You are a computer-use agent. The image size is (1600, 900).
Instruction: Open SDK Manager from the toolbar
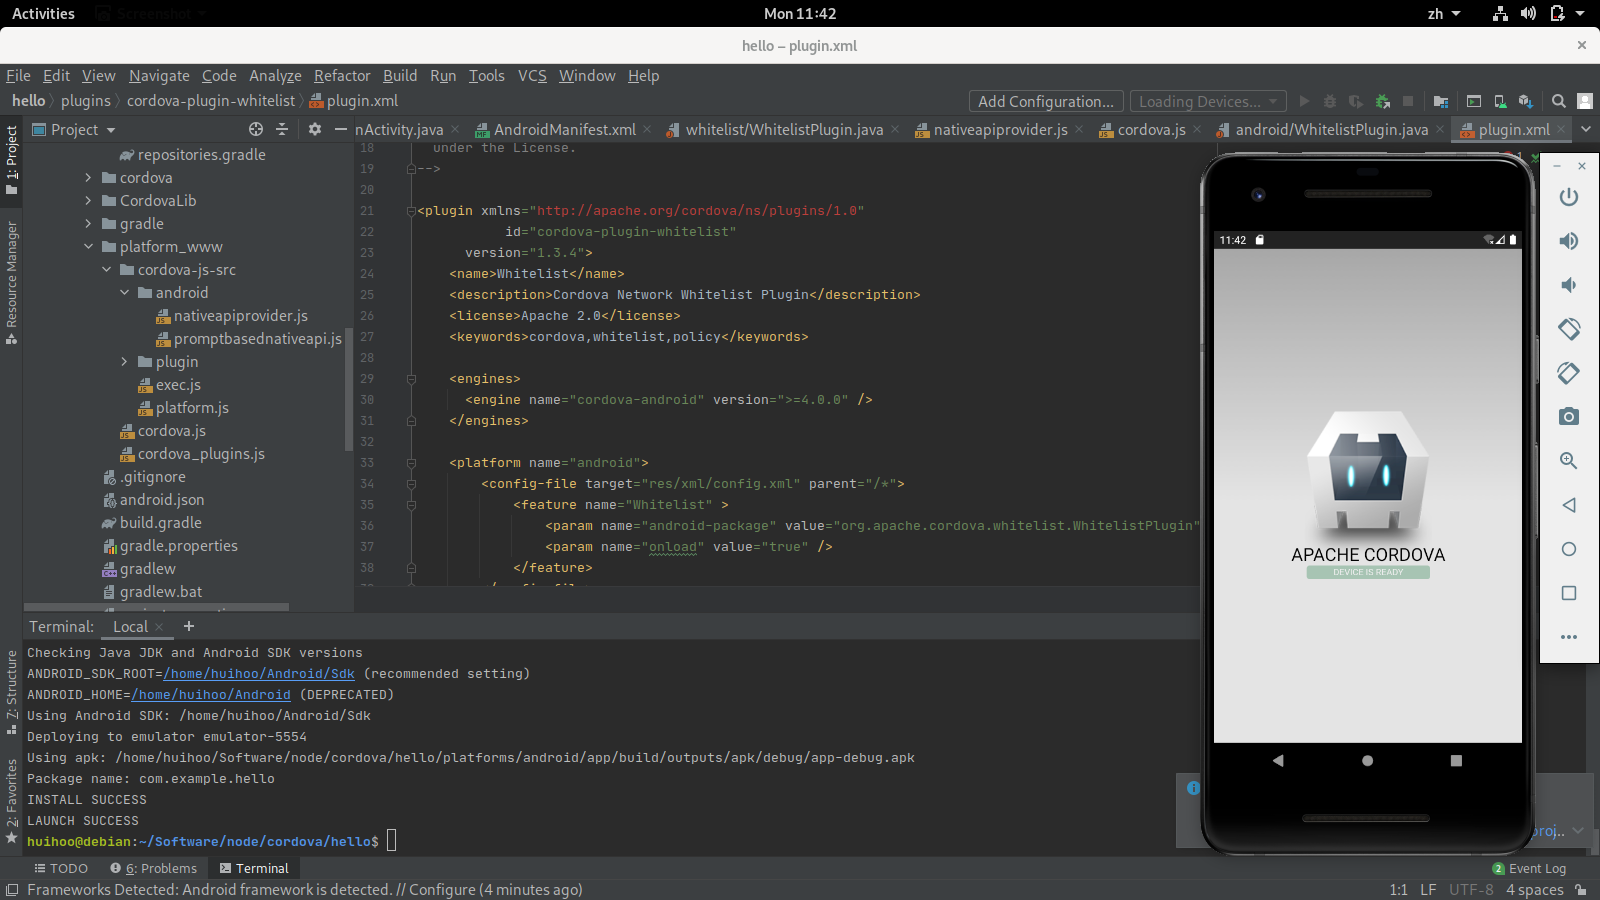pyautogui.click(x=1525, y=101)
